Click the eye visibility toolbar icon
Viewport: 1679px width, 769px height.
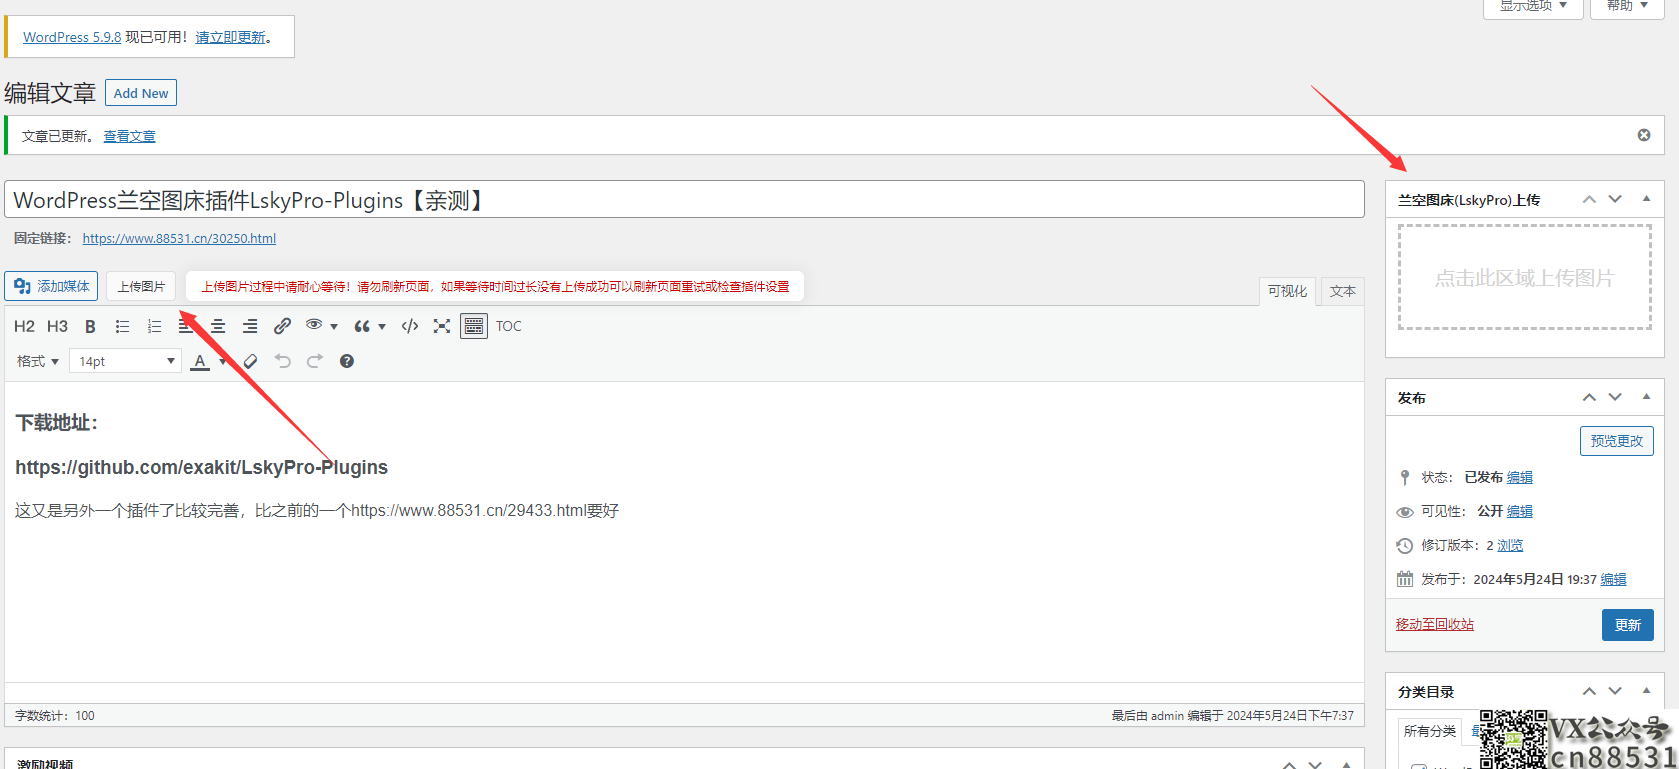click(x=314, y=325)
